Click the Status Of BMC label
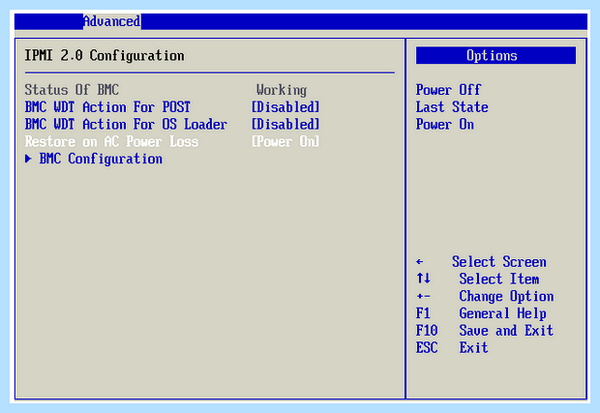Image resolution: width=600 pixels, height=413 pixels. 72,90
